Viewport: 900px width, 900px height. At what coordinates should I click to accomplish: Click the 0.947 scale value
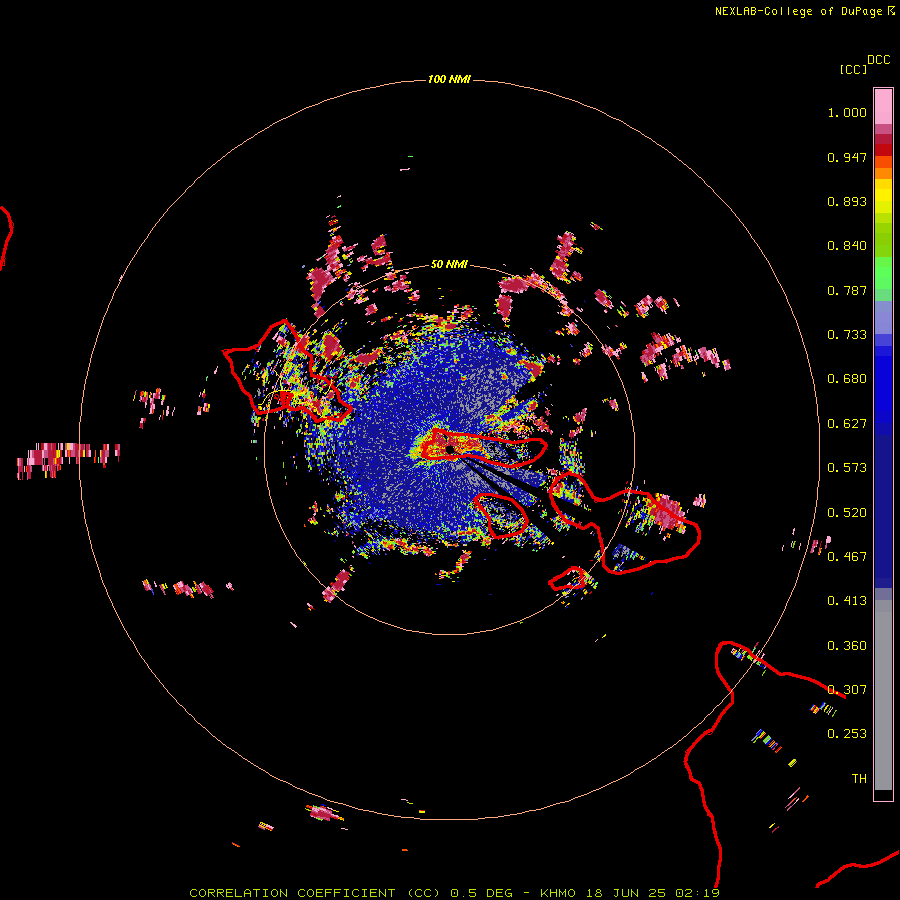point(847,157)
